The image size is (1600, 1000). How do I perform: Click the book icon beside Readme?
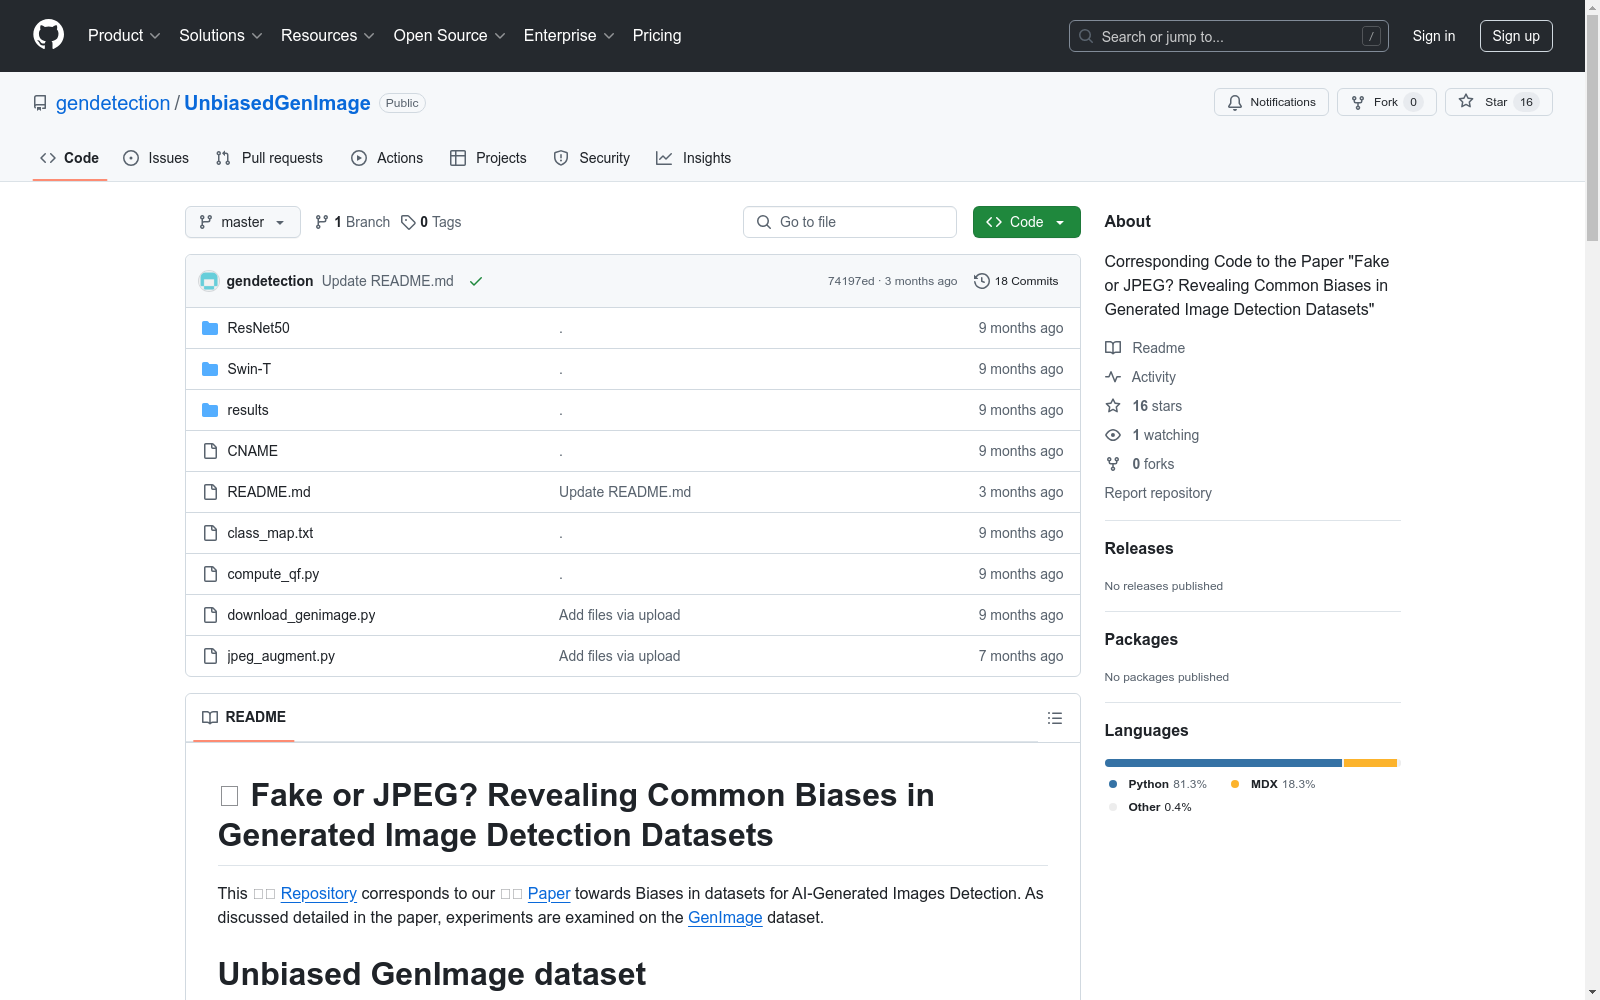tap(1113, 348)
